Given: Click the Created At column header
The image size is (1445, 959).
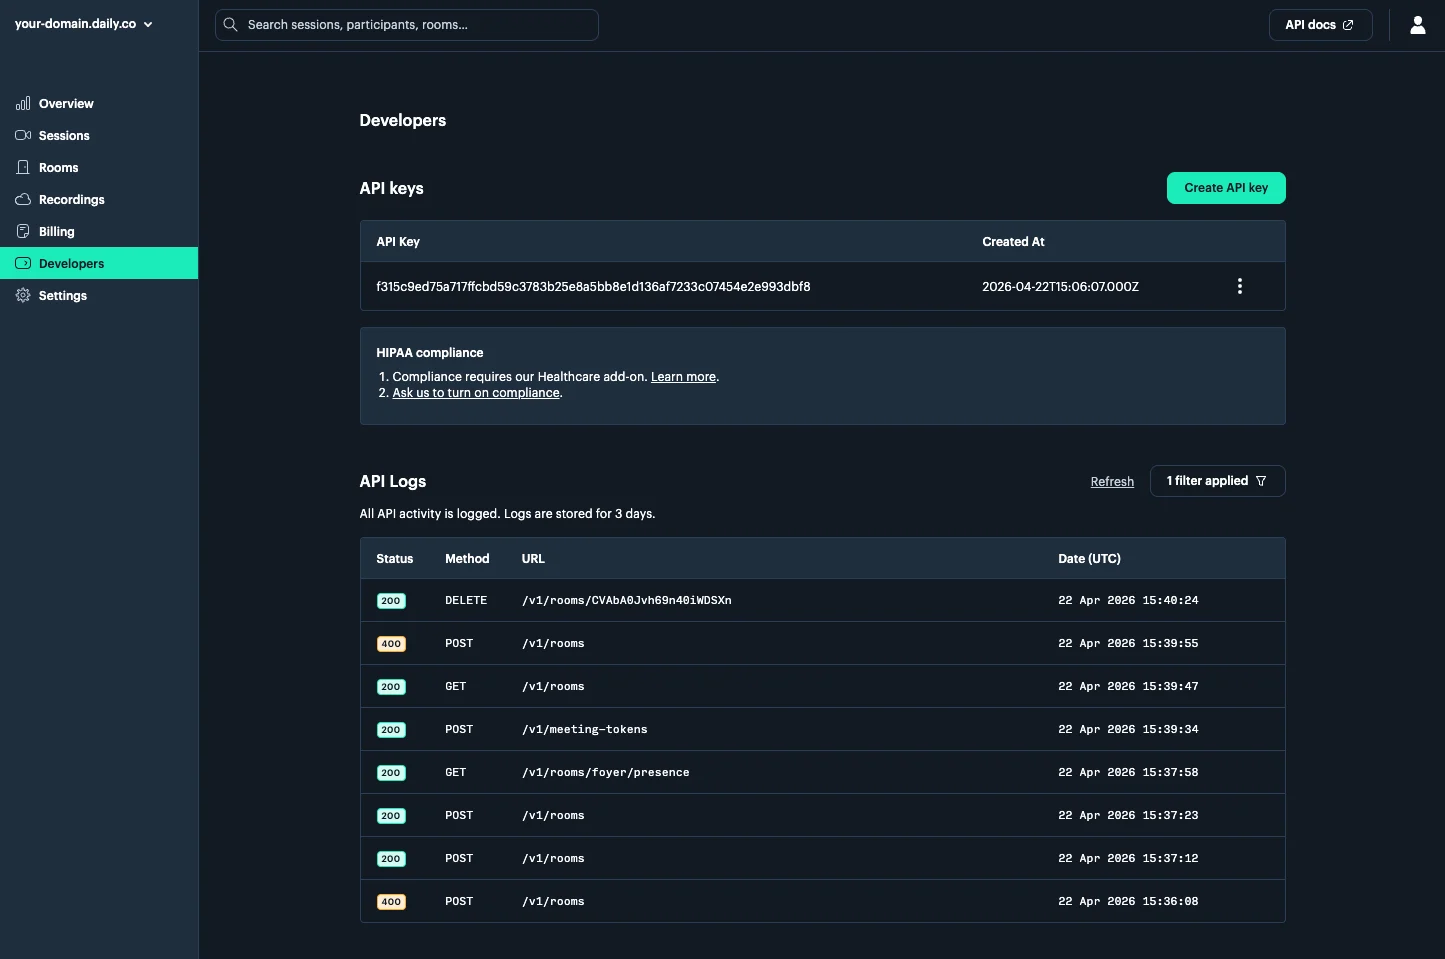Looking at the screenshot, I should coord(1013,242).
